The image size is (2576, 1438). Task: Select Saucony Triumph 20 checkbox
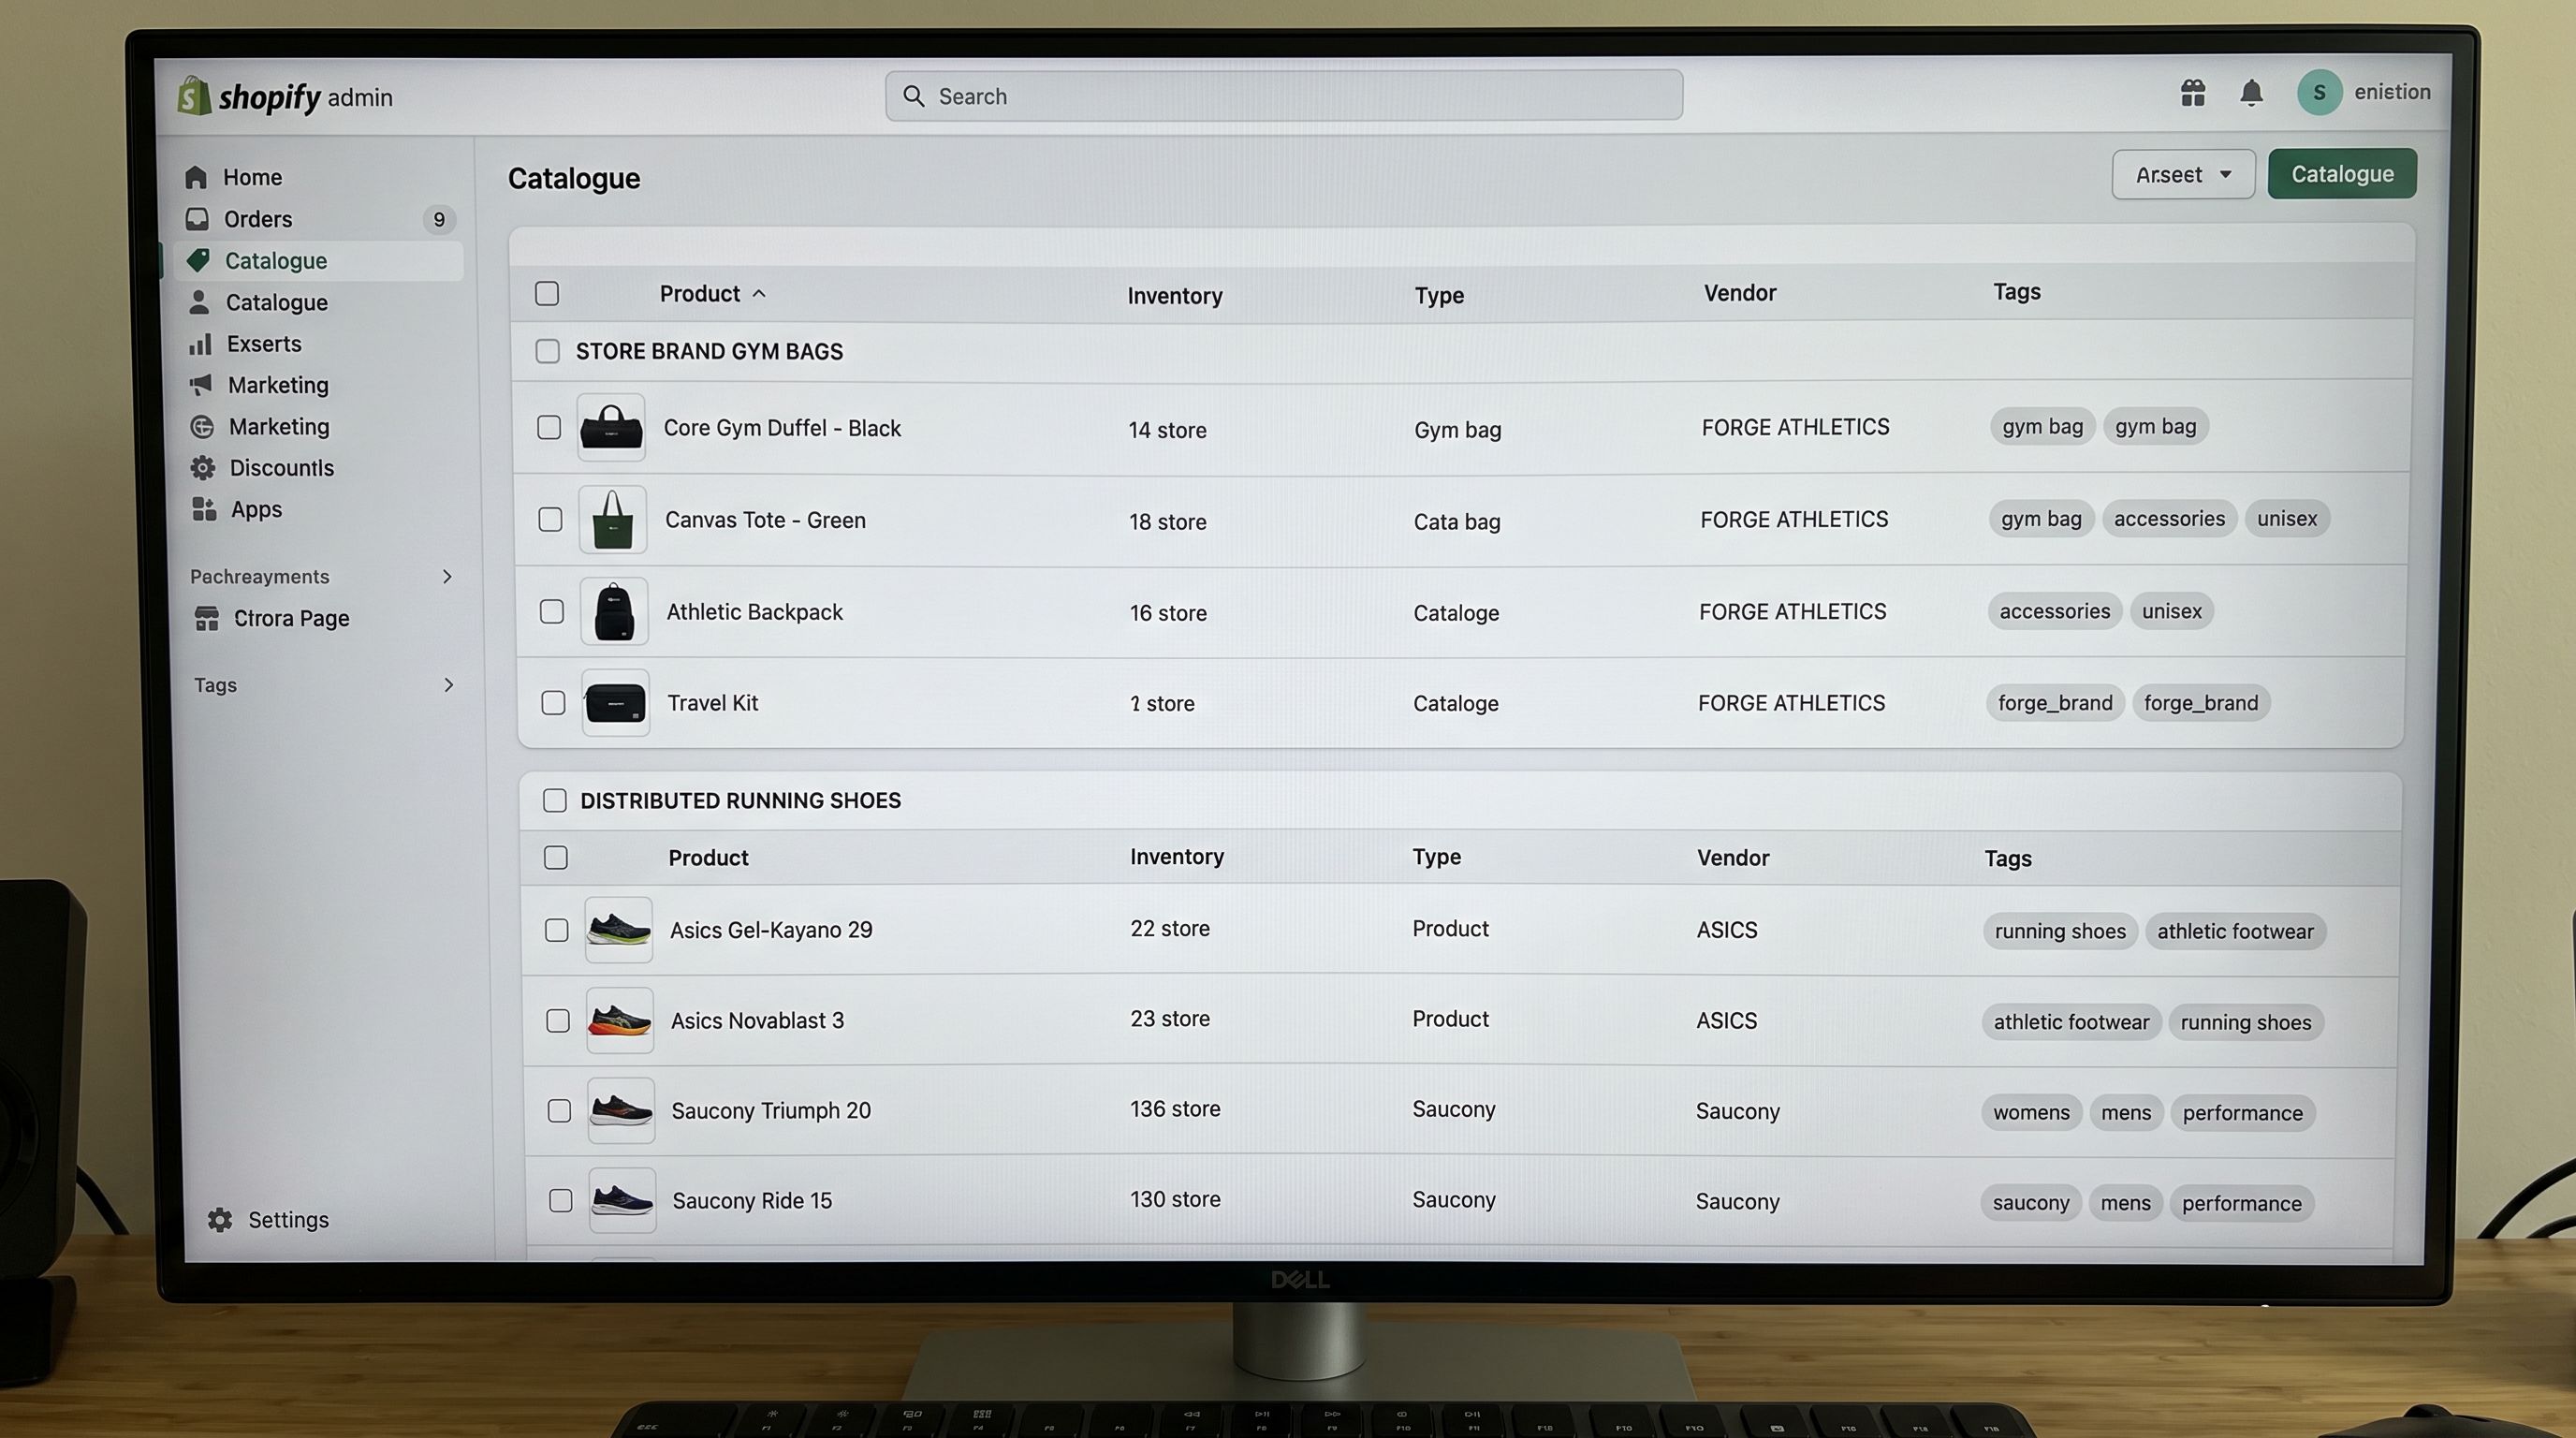pyautogui.click(x=559, y=1111)
